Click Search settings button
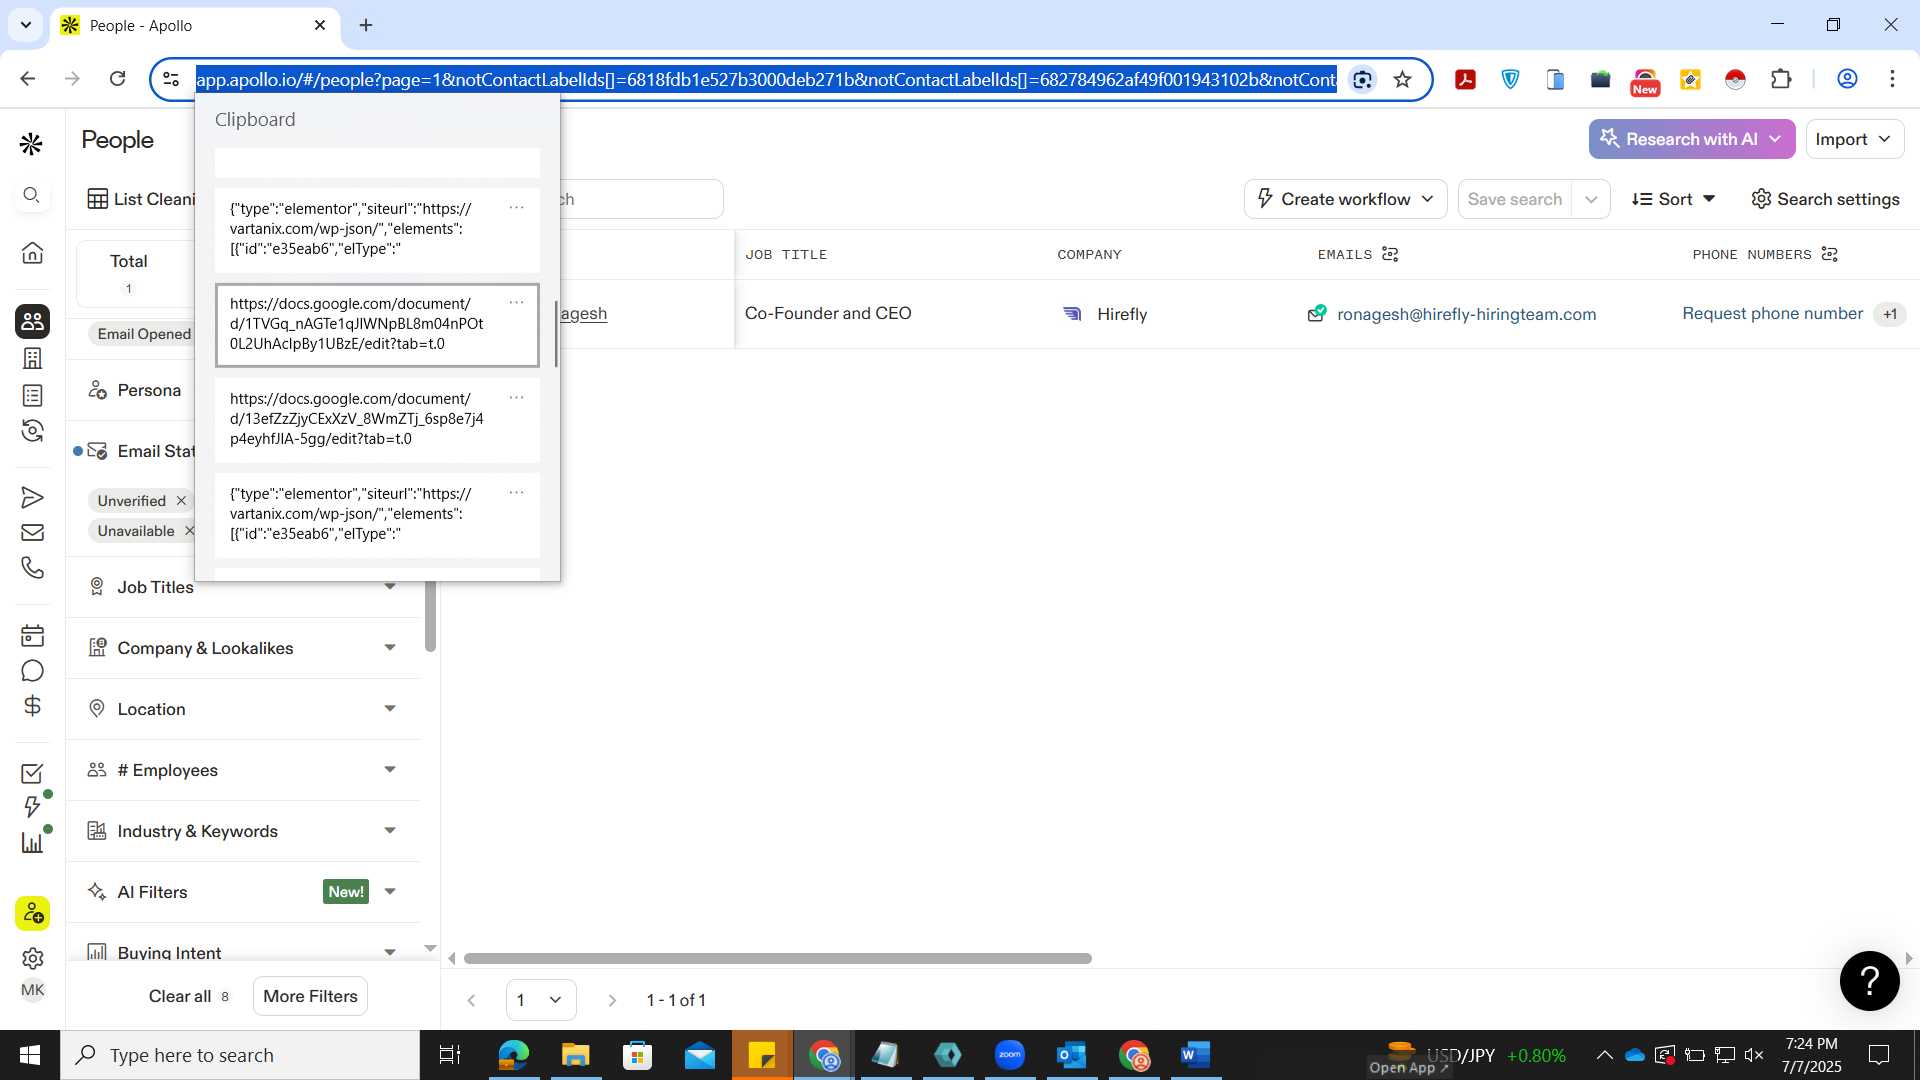Viewport: 1920px width, 1080px height. pyautogui.click(x=1825, y=199)
